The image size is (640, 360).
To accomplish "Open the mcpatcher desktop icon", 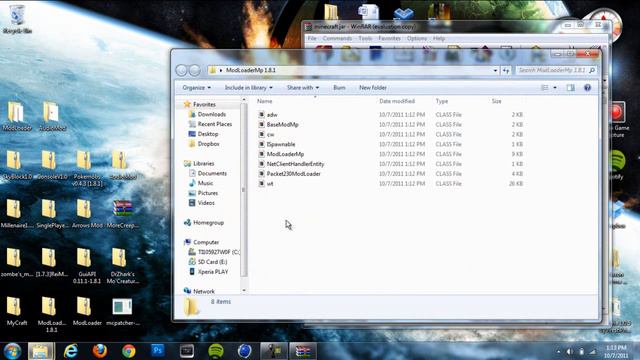I will point(122,311).
